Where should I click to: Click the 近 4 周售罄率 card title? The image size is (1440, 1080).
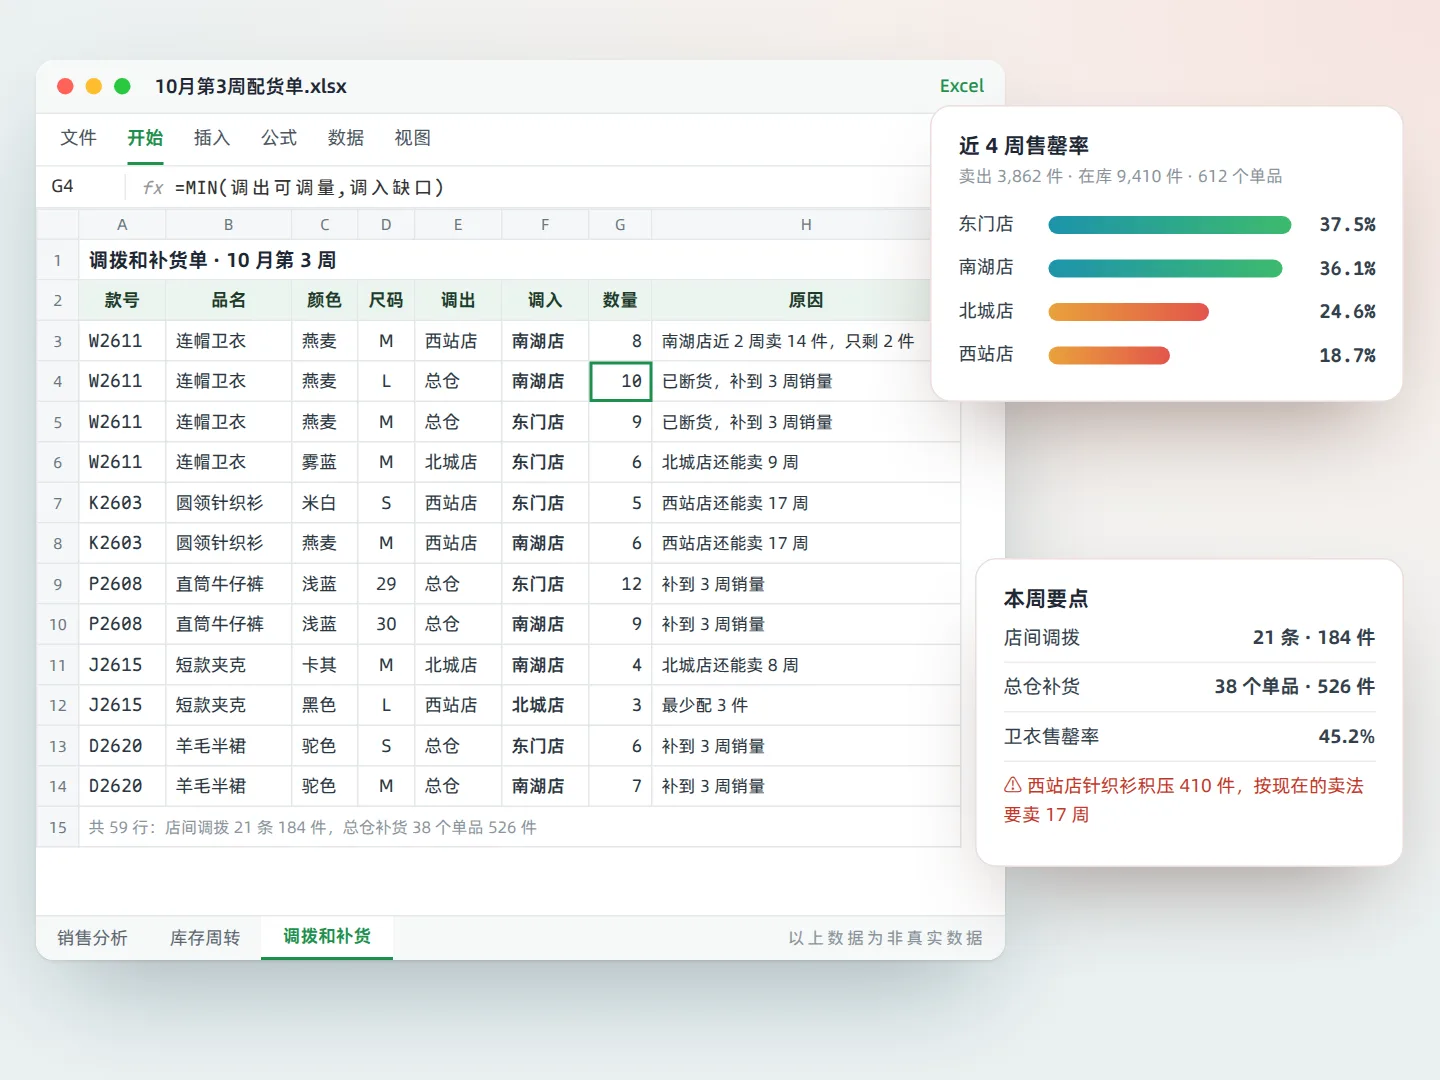tap(1024, 146)
